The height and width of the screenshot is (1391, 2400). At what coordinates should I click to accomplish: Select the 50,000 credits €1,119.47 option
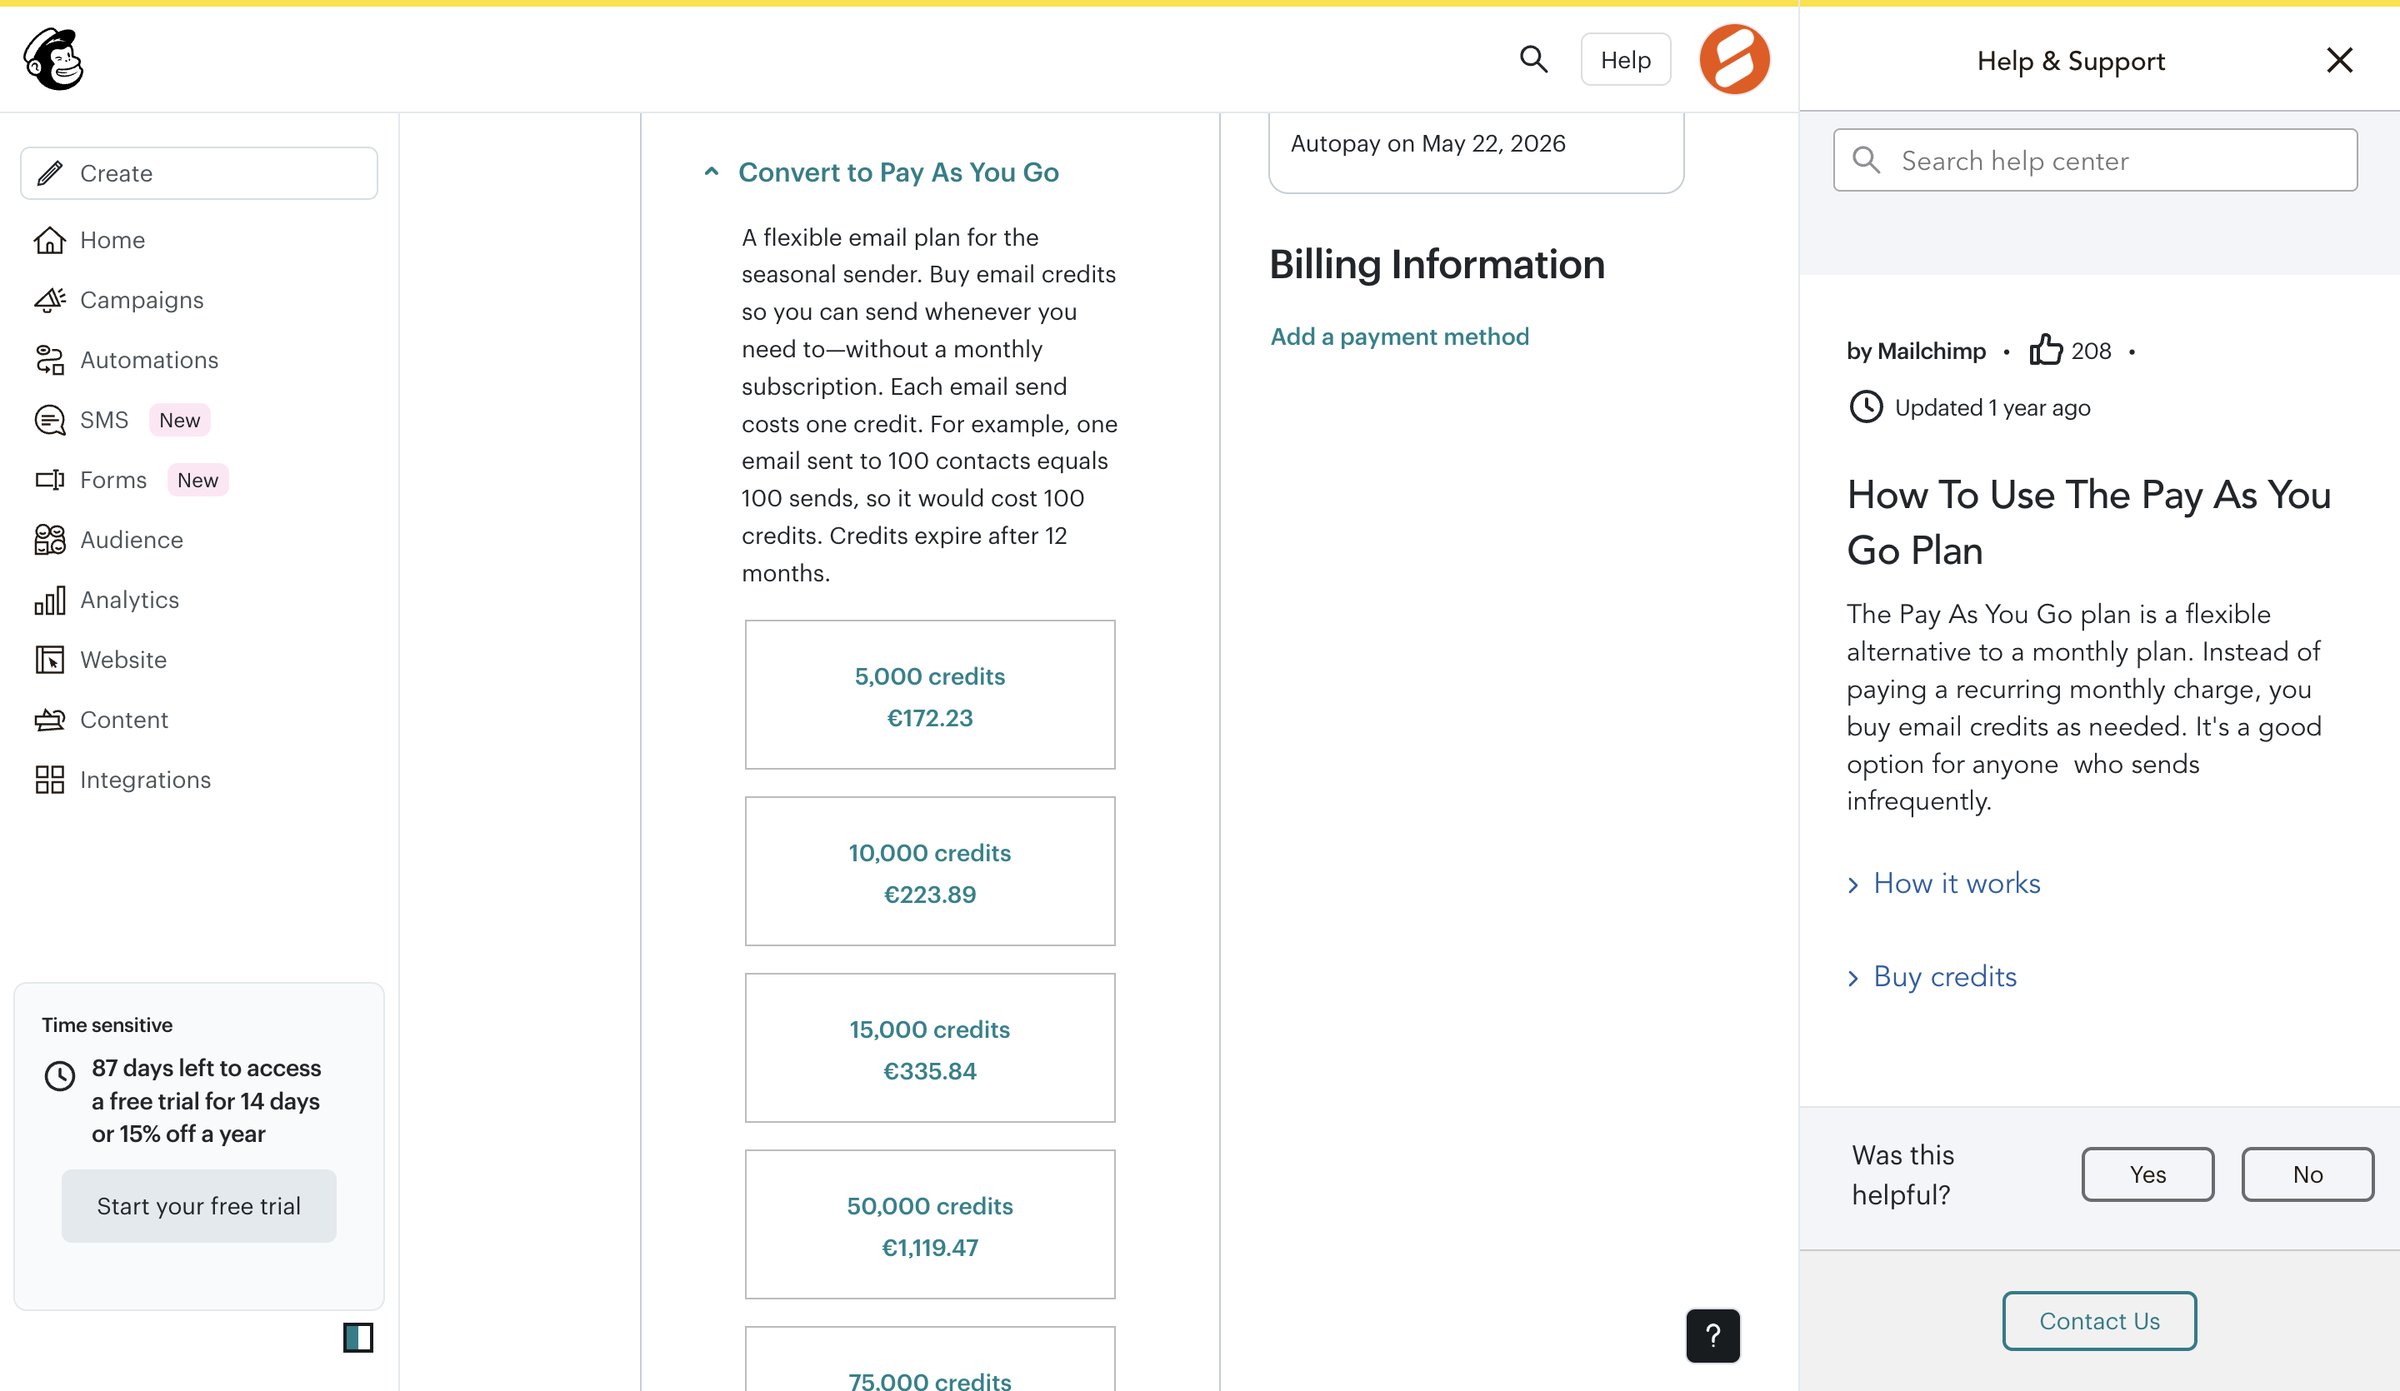click(930, 1225)
